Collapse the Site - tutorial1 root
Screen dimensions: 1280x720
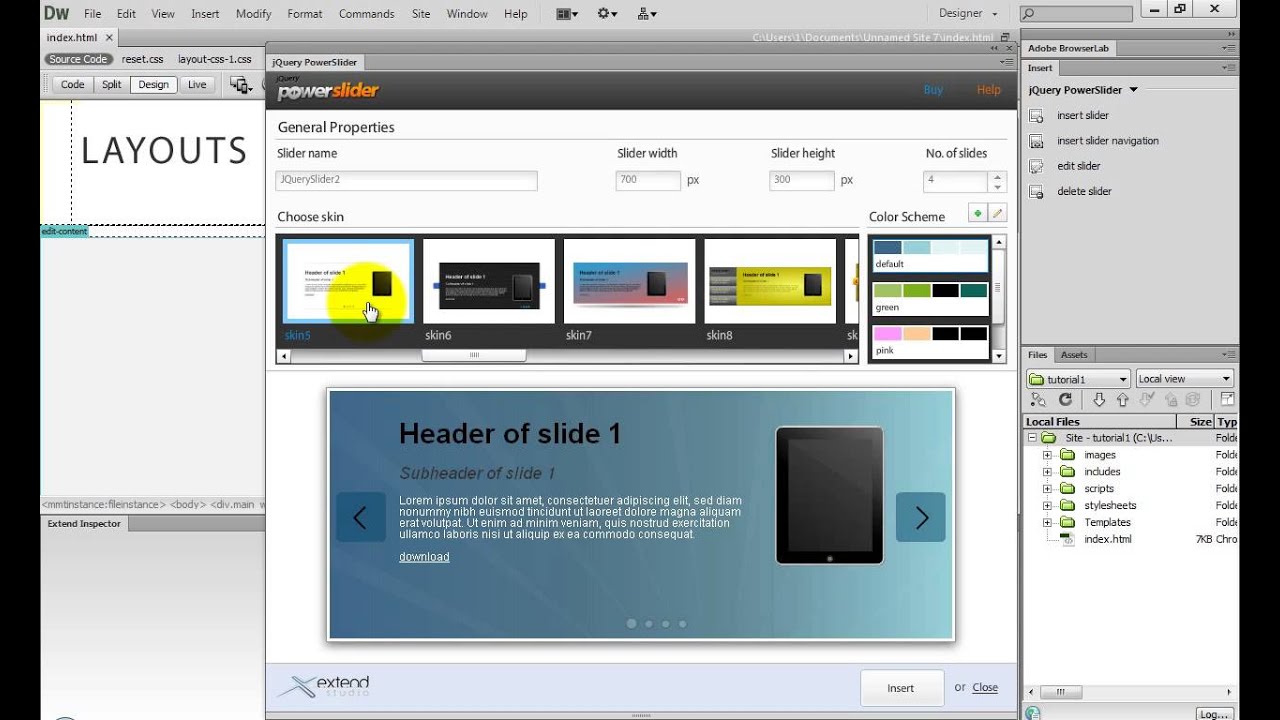(x=1032, y=438)
